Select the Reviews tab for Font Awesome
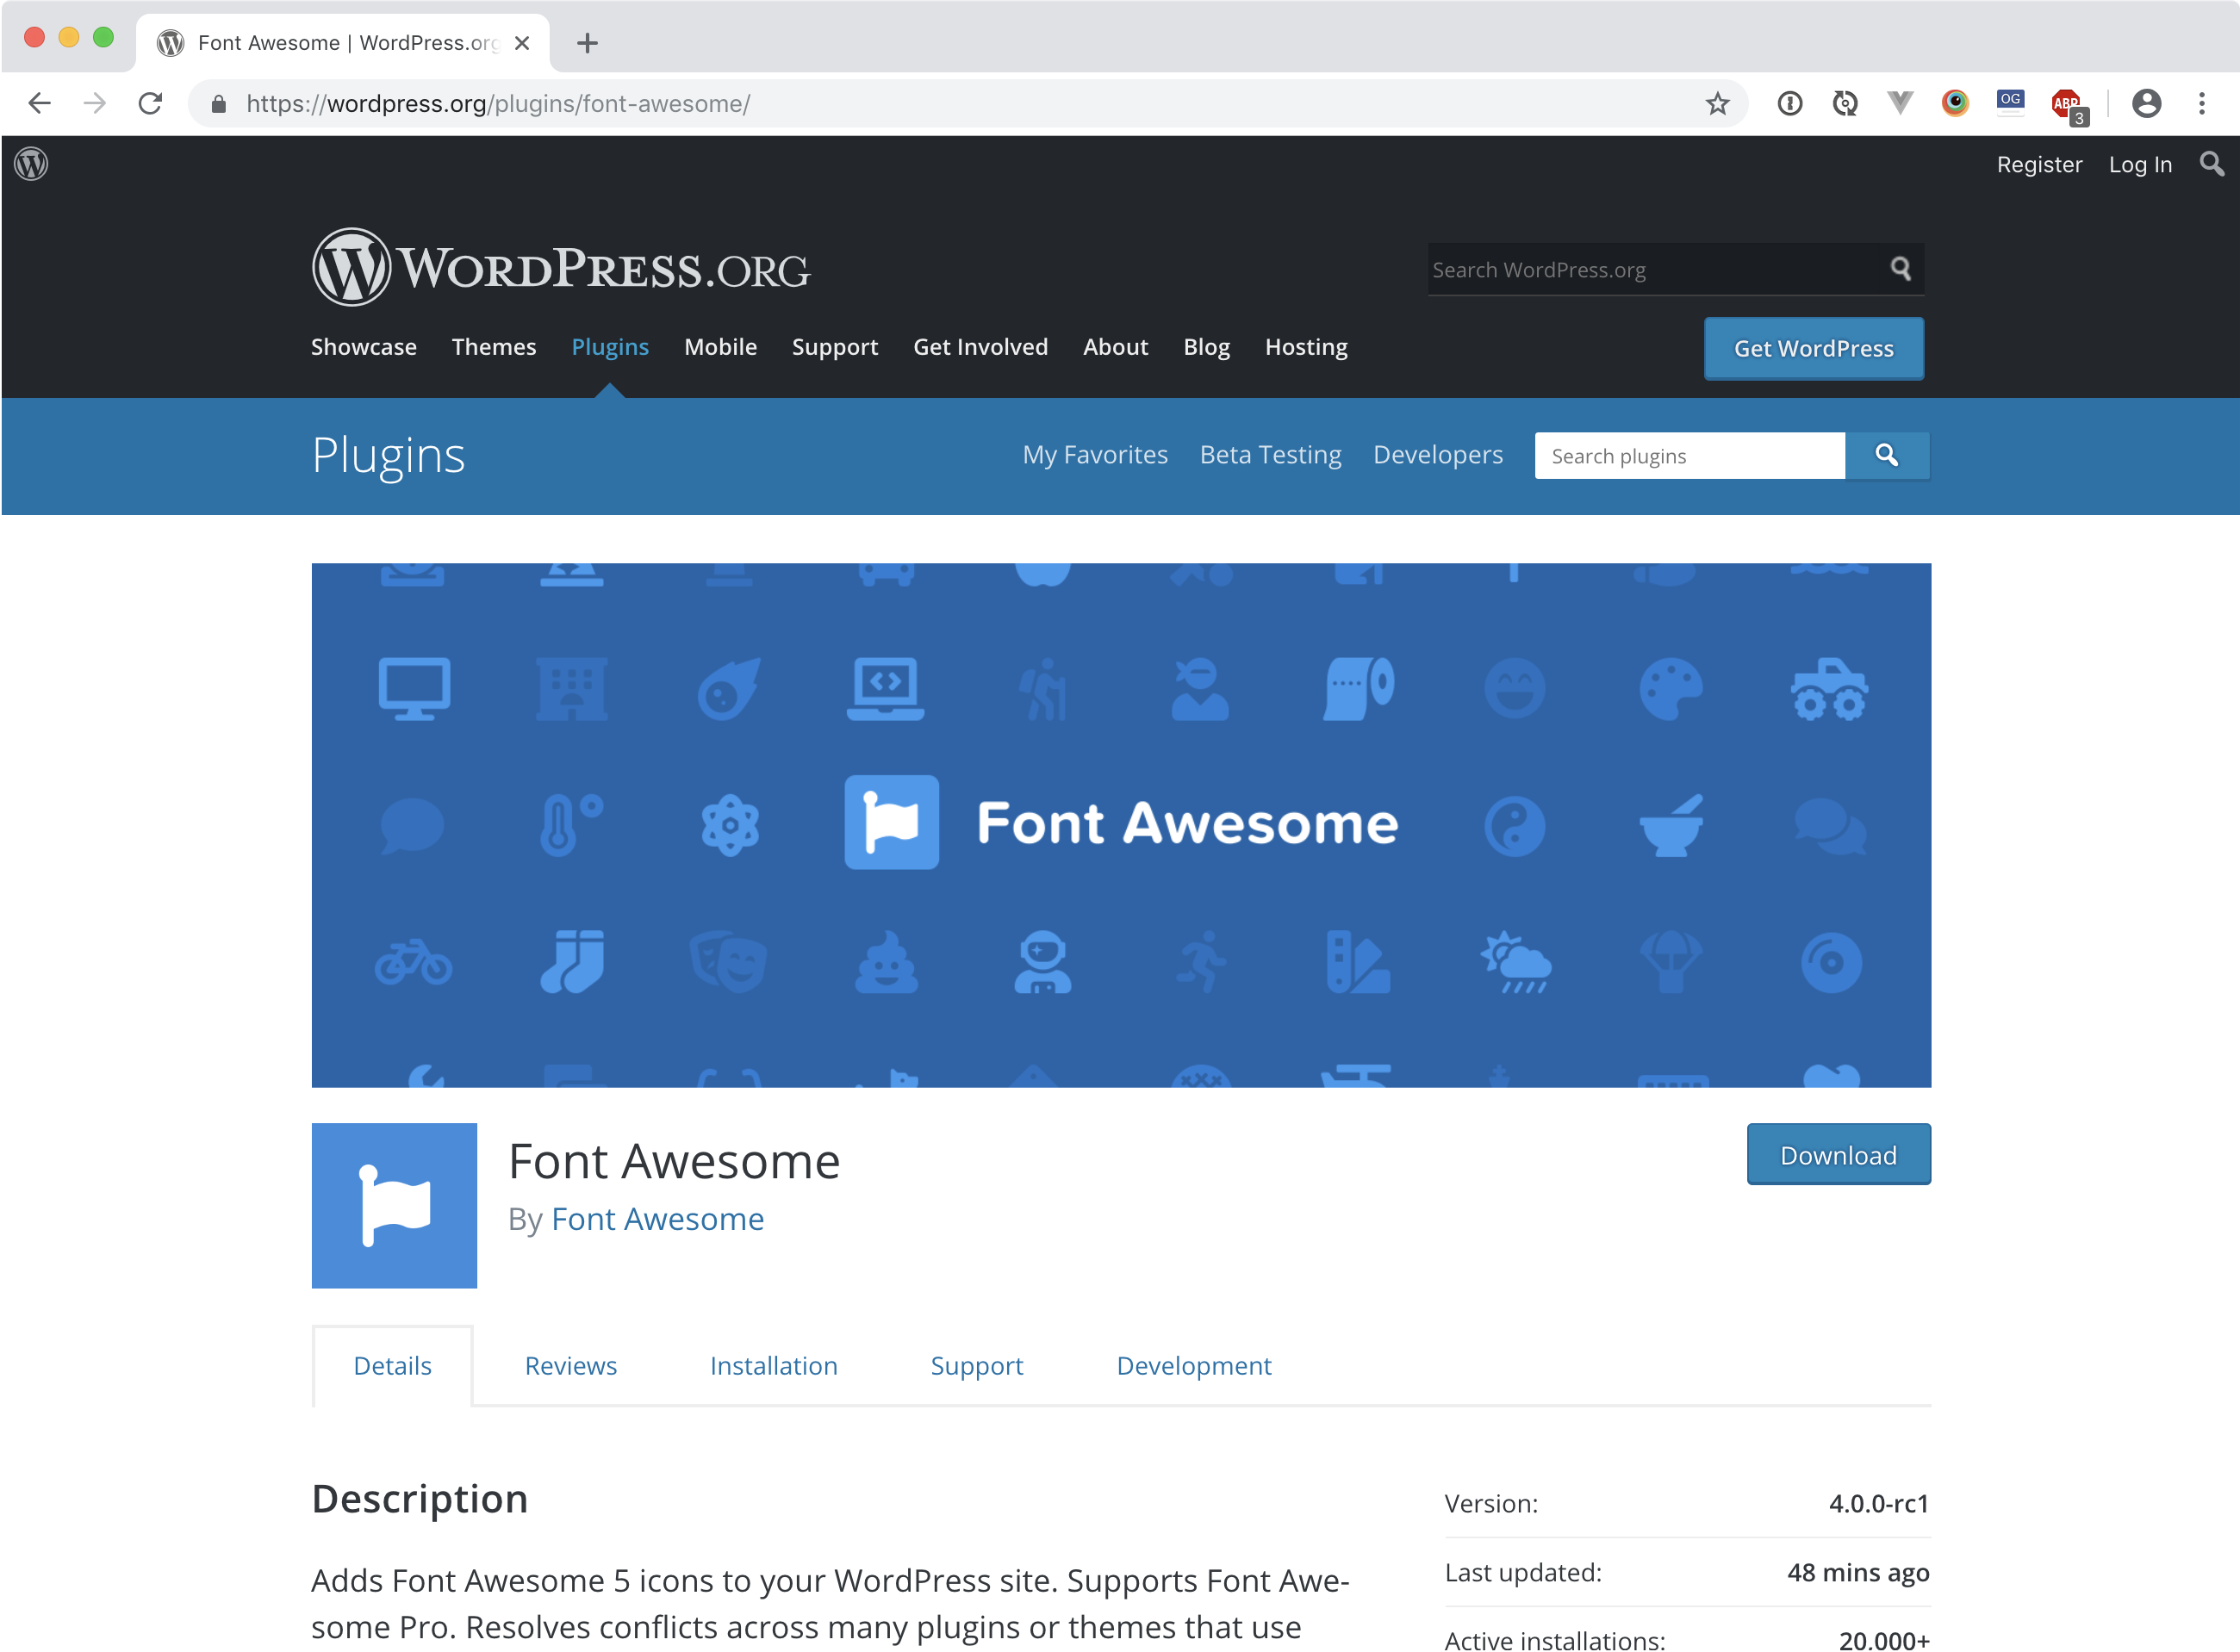This screenshot has width=2240, height=1652. point(570,1365)
